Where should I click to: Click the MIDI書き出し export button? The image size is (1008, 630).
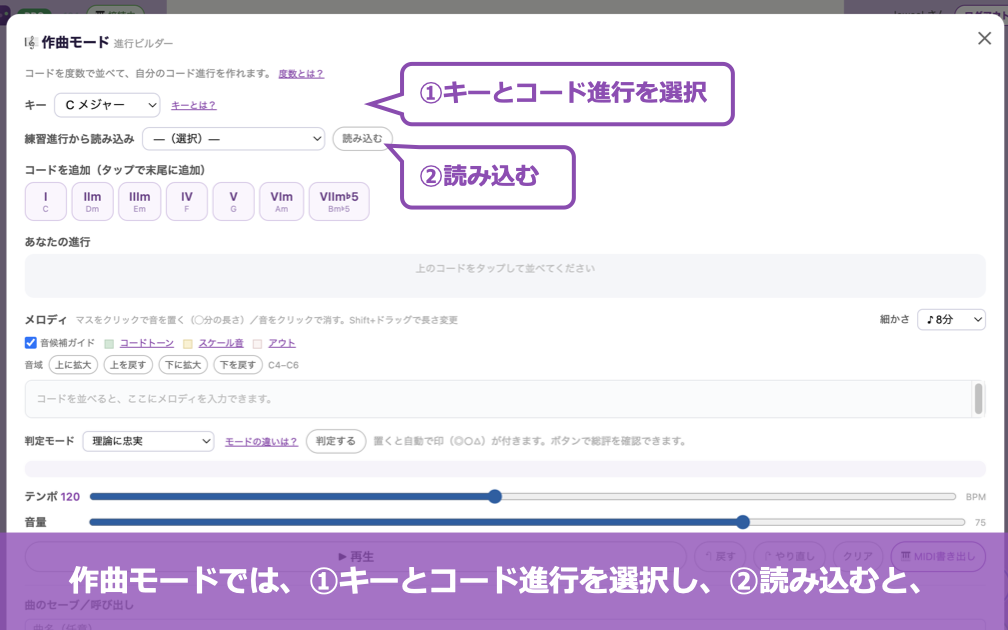tap(938, 556)
